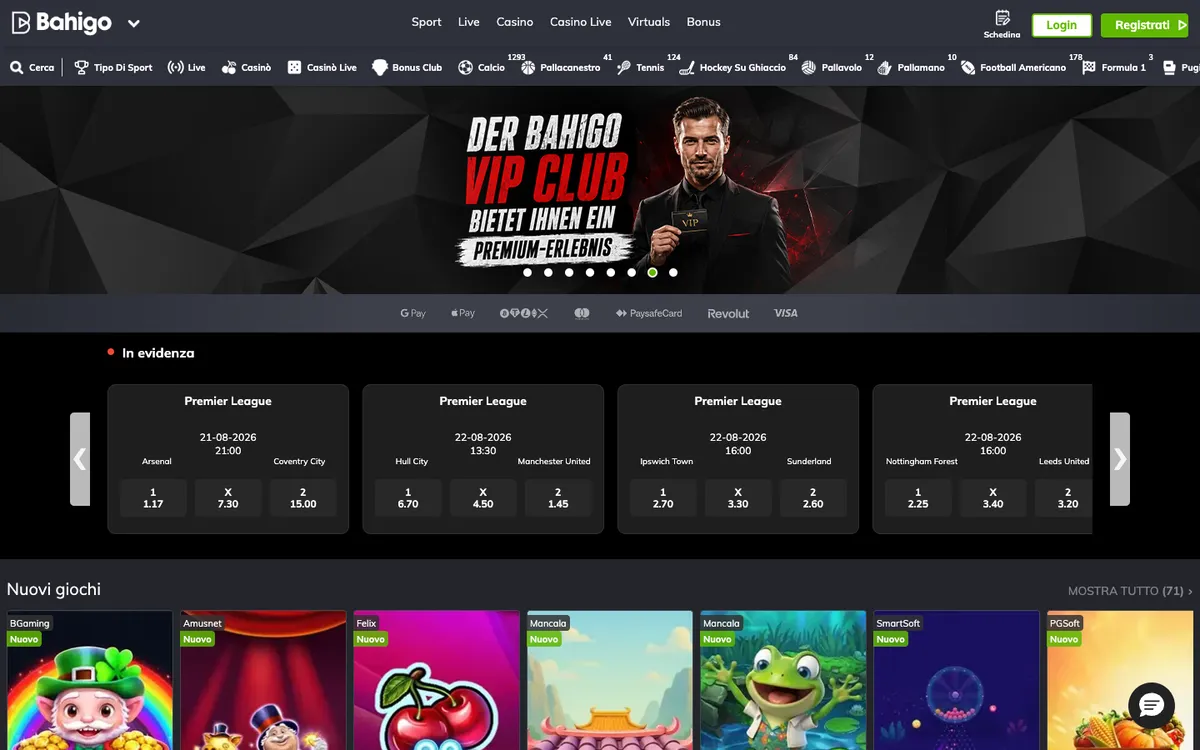
Task: Click MOSTRA TUTTO (71) link
Action: click(x=1130, y=591)
